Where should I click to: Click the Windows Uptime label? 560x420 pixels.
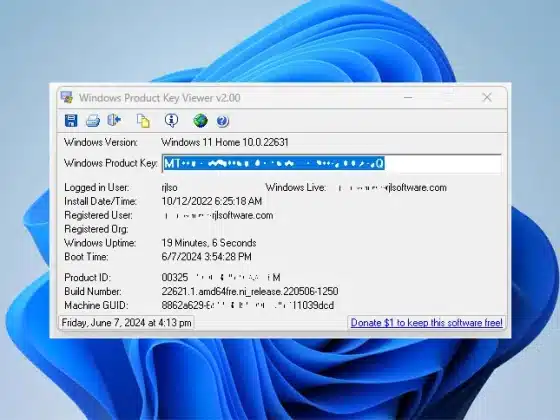100,243
